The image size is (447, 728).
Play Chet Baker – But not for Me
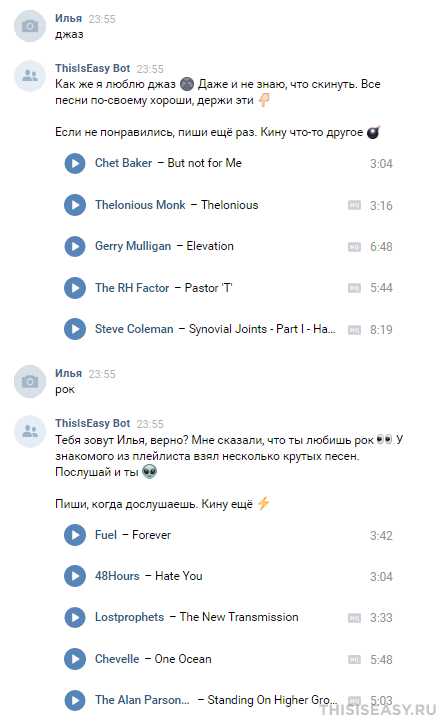click(x=75, y=163)
